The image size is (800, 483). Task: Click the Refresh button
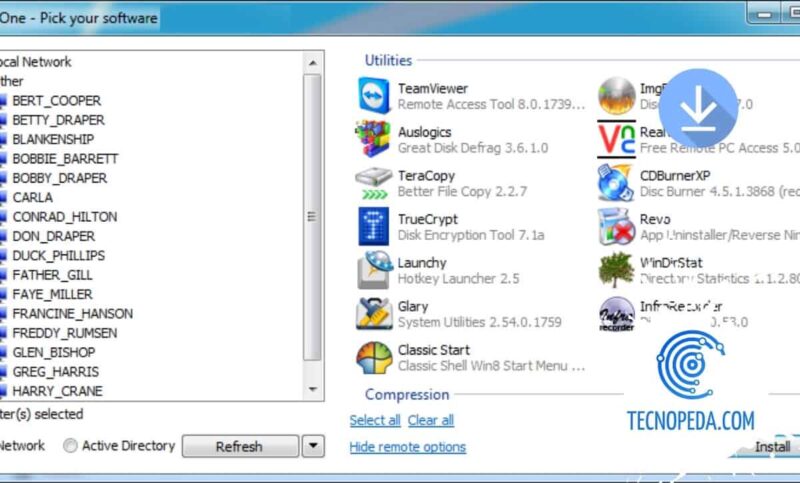pyautogui.click(x=240, y=446)
